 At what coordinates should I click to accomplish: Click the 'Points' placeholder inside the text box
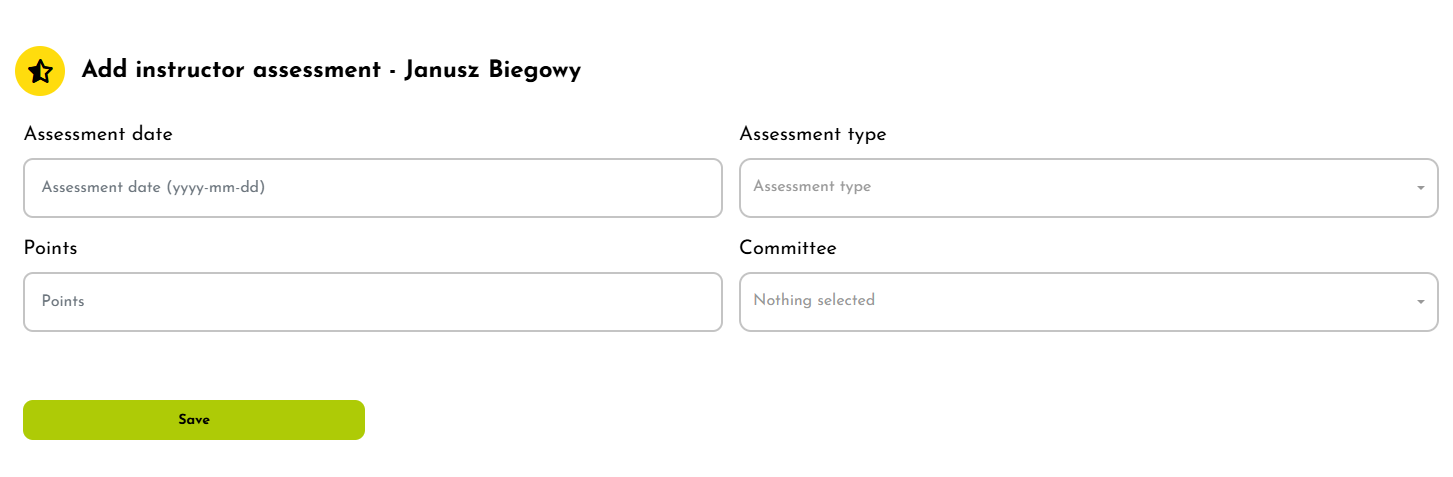coord(63,301)
